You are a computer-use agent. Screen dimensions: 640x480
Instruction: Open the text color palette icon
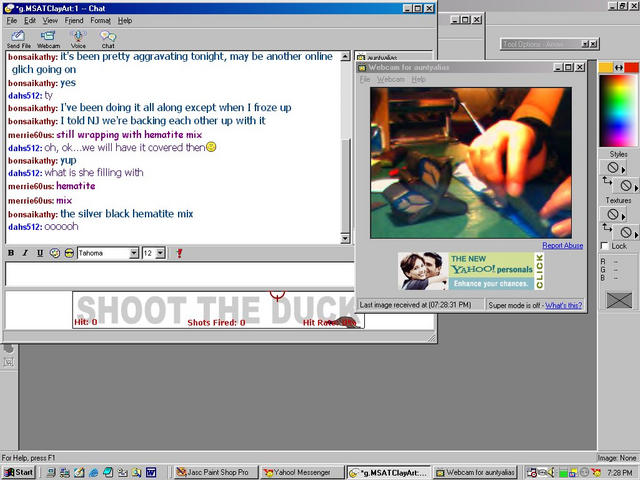[55, 253]
